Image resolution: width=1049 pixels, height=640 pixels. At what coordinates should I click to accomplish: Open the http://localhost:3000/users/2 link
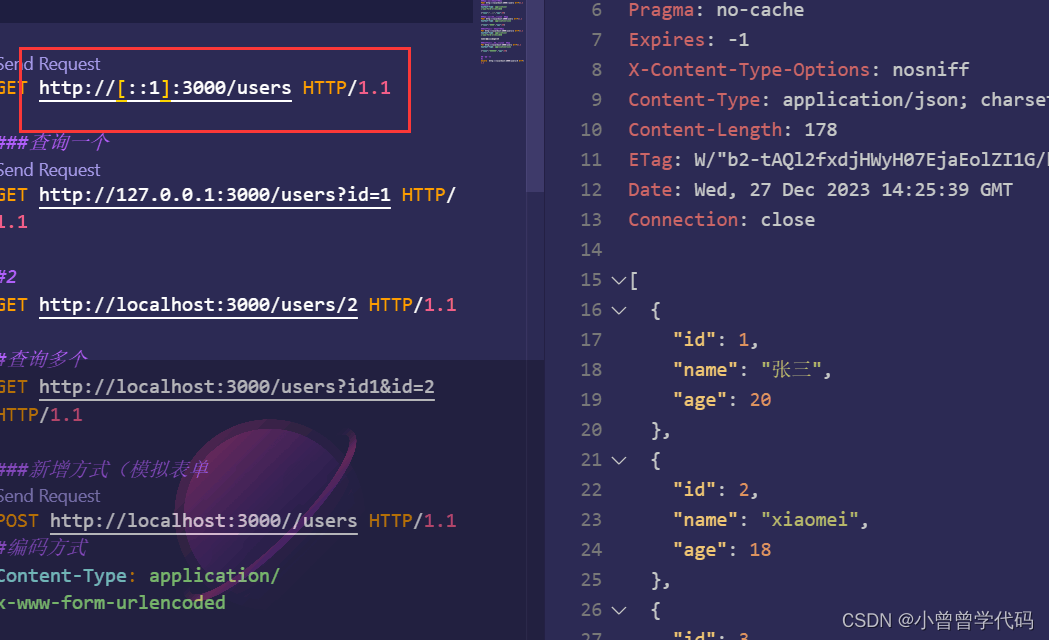coord(197,305)
